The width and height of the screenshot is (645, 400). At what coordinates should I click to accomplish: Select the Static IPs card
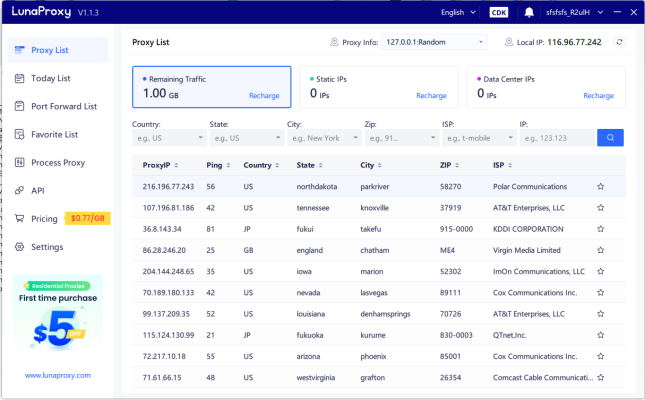pyautogui.click(x=379, y=87)
